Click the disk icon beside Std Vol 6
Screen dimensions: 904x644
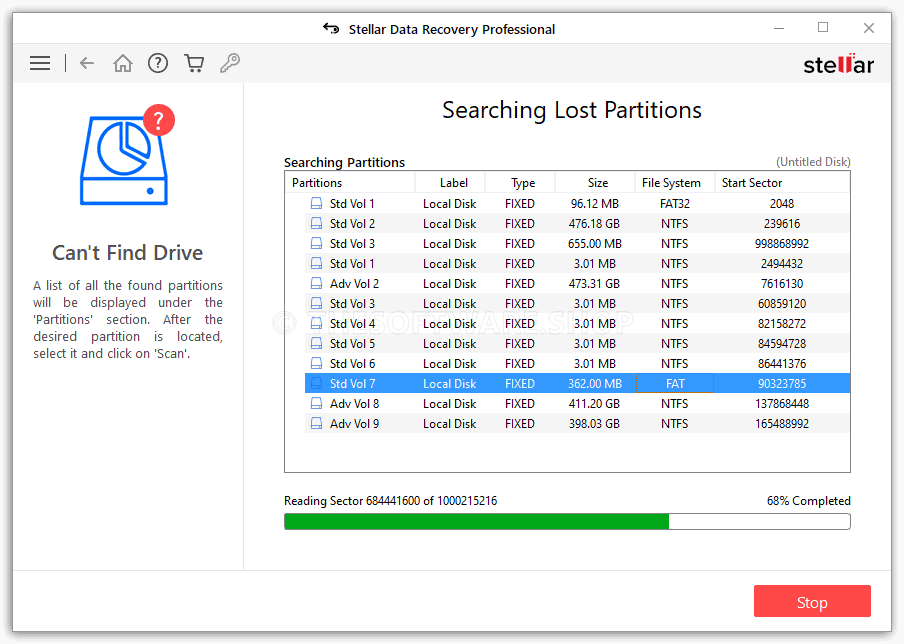[317, 364]
